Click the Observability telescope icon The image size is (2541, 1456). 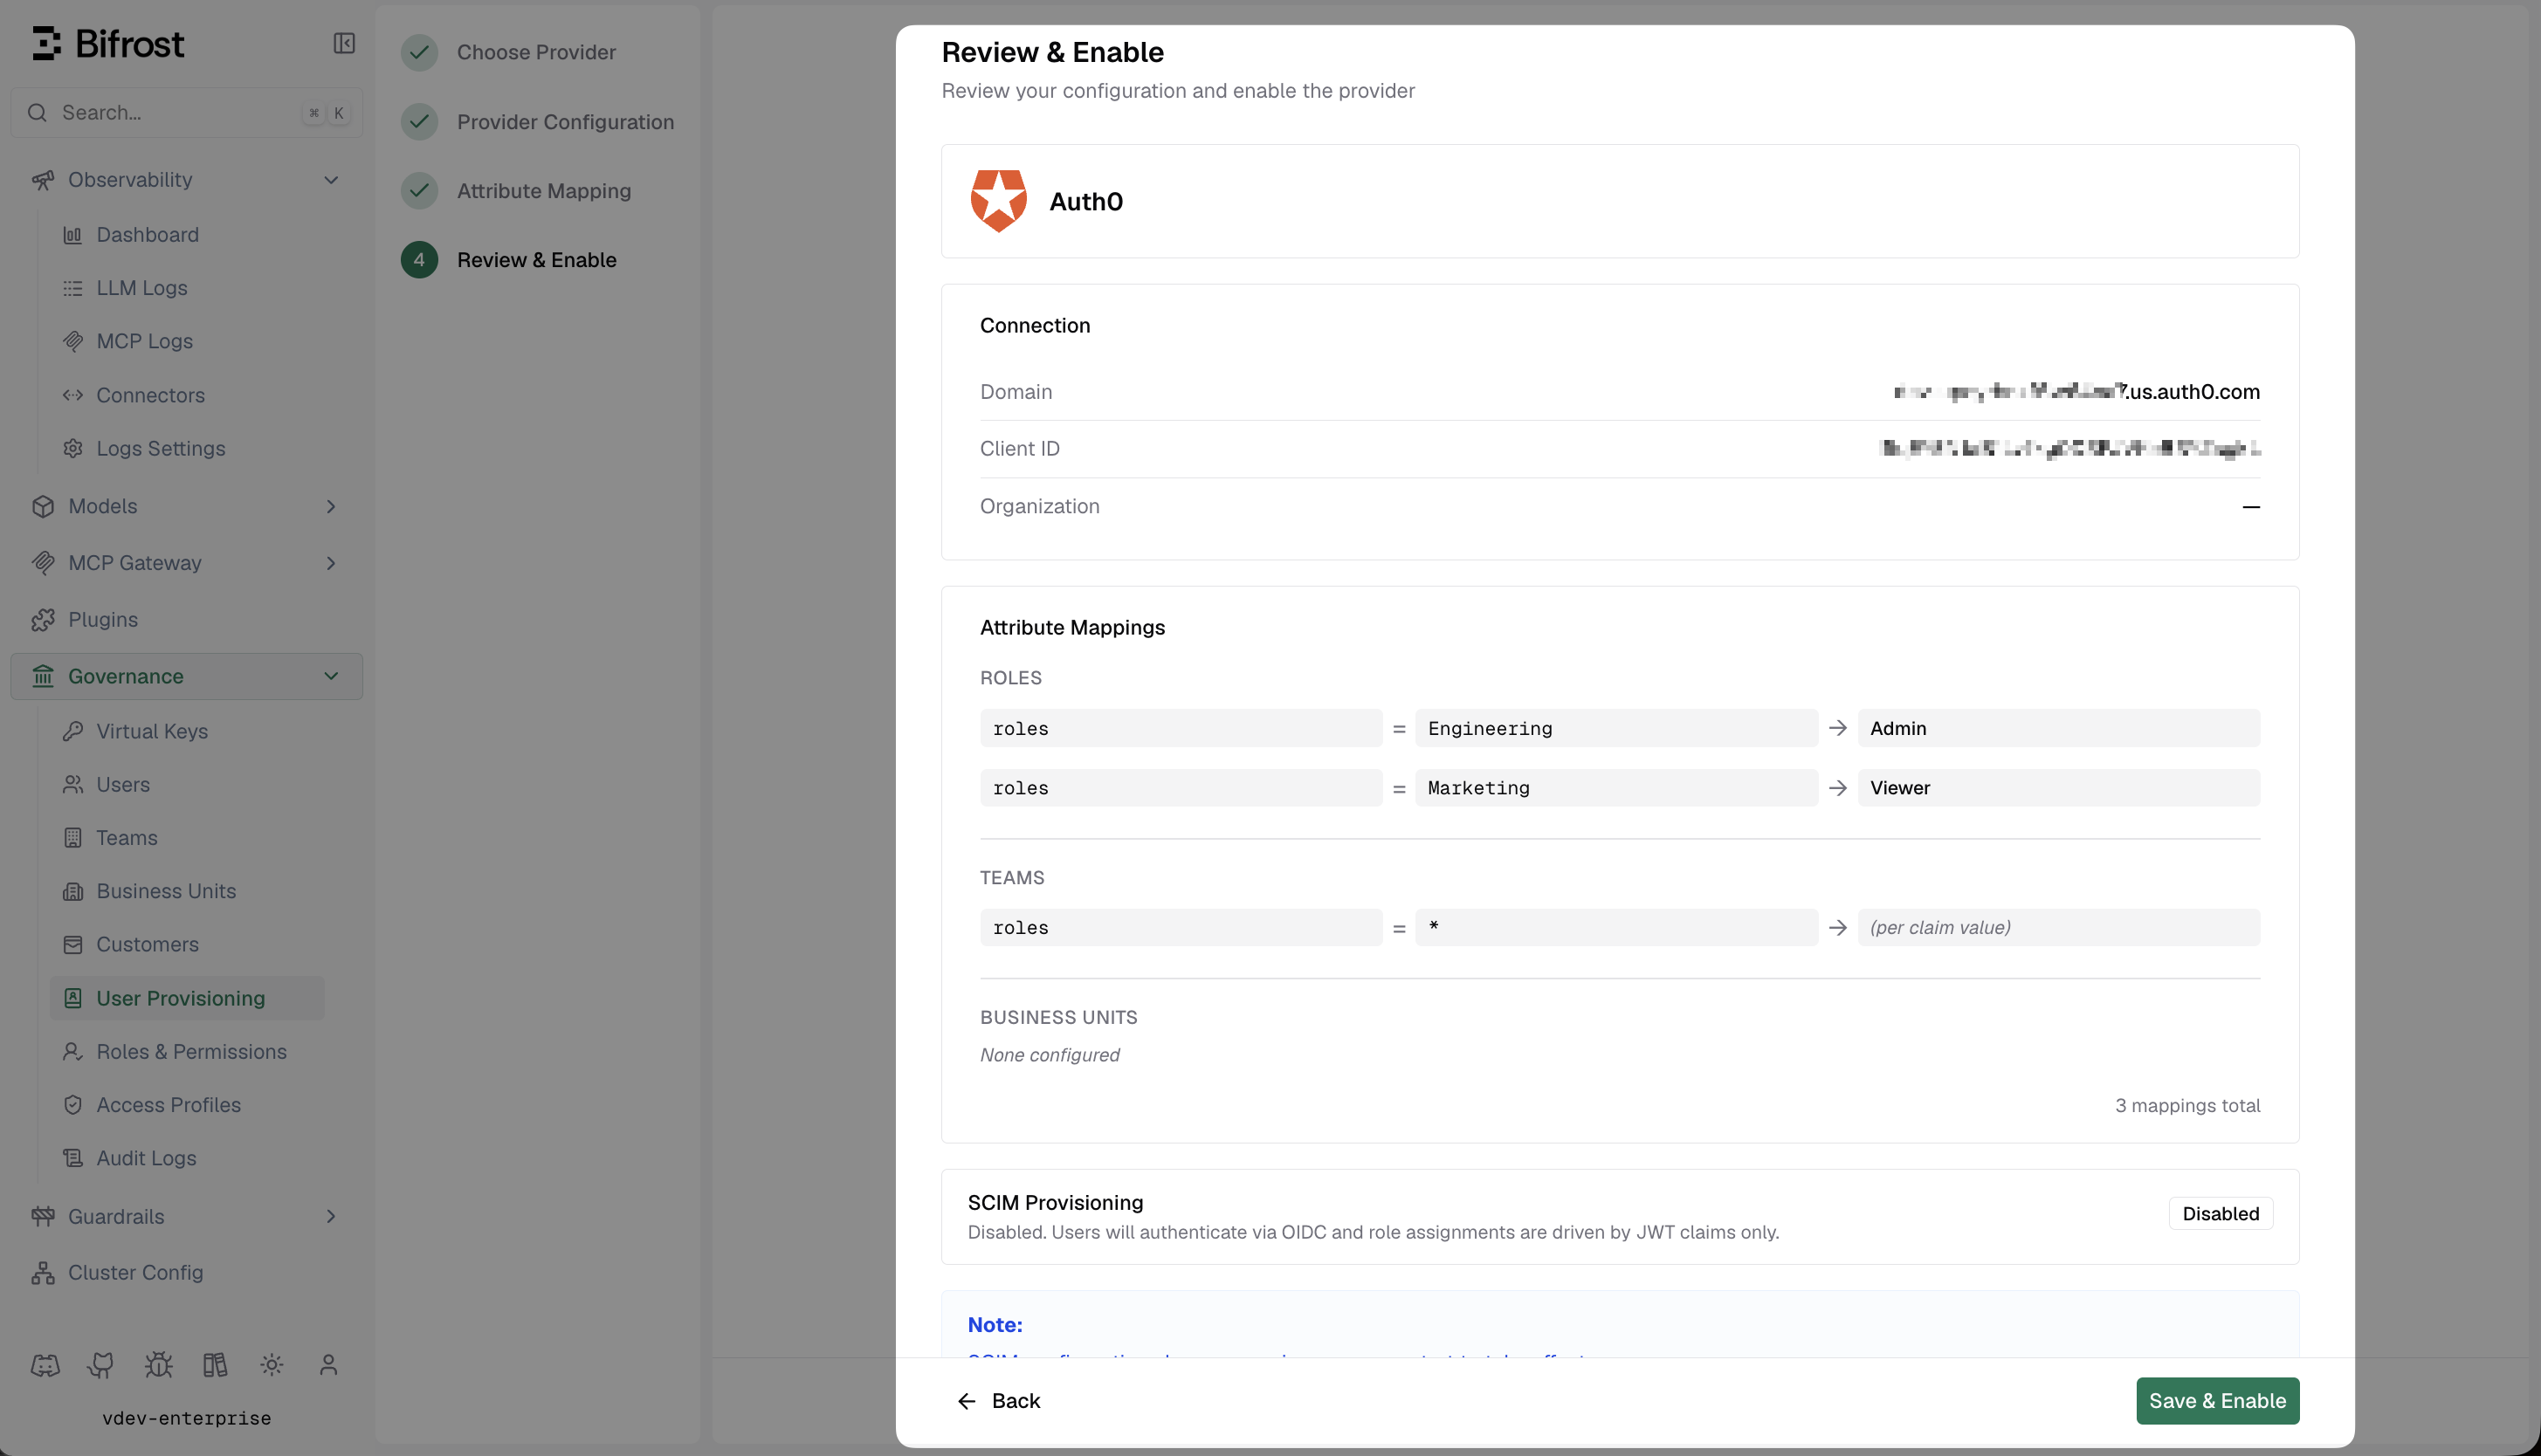pos(43,180)
